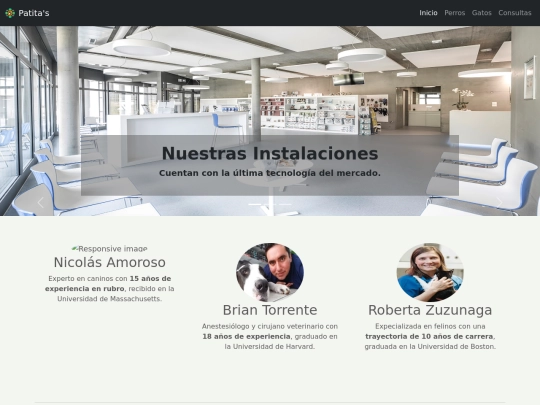
Task: Click the Patita's brand name
Action: (x=34, y=13)
